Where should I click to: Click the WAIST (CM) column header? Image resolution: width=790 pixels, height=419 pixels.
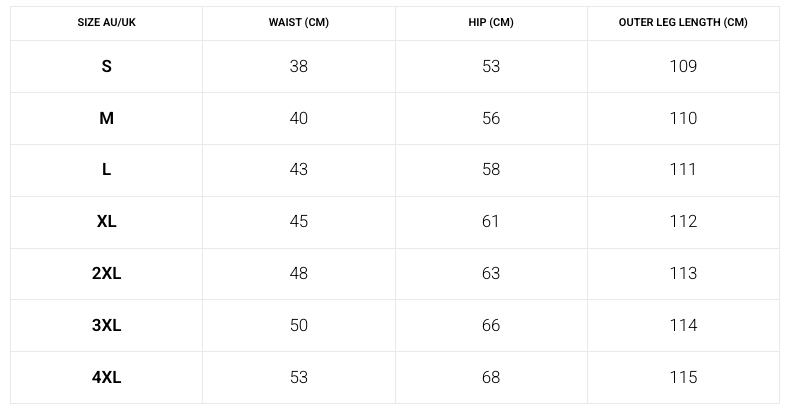click(x=298, y=22)
